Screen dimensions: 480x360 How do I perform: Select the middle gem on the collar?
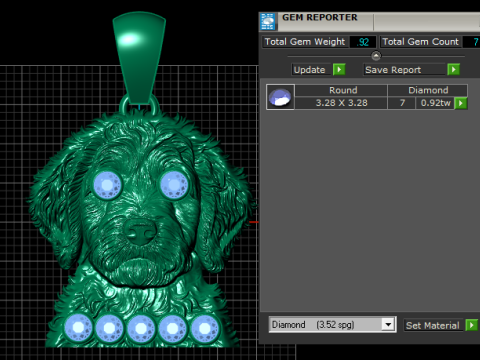141,329
